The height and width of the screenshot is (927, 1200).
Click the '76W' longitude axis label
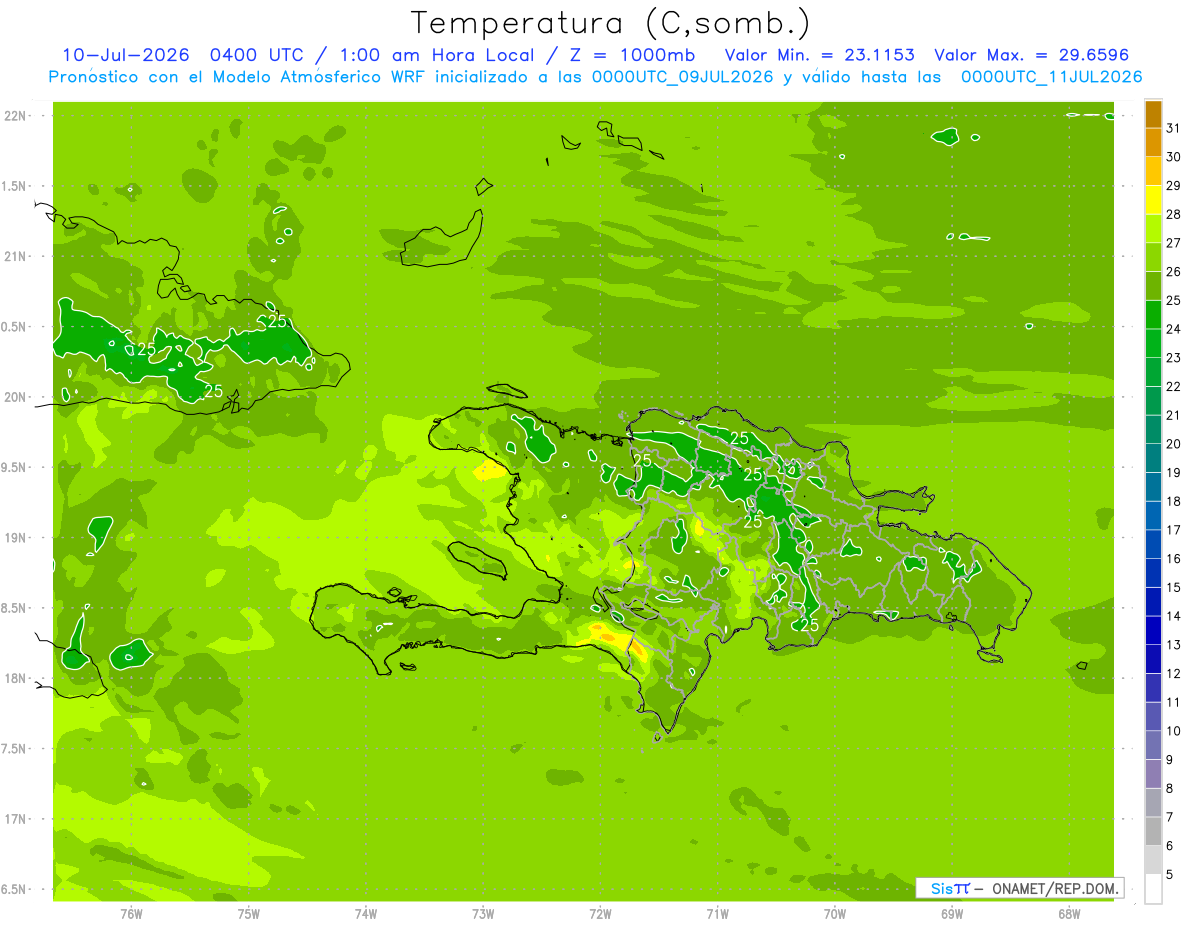(x=131, y=914)
